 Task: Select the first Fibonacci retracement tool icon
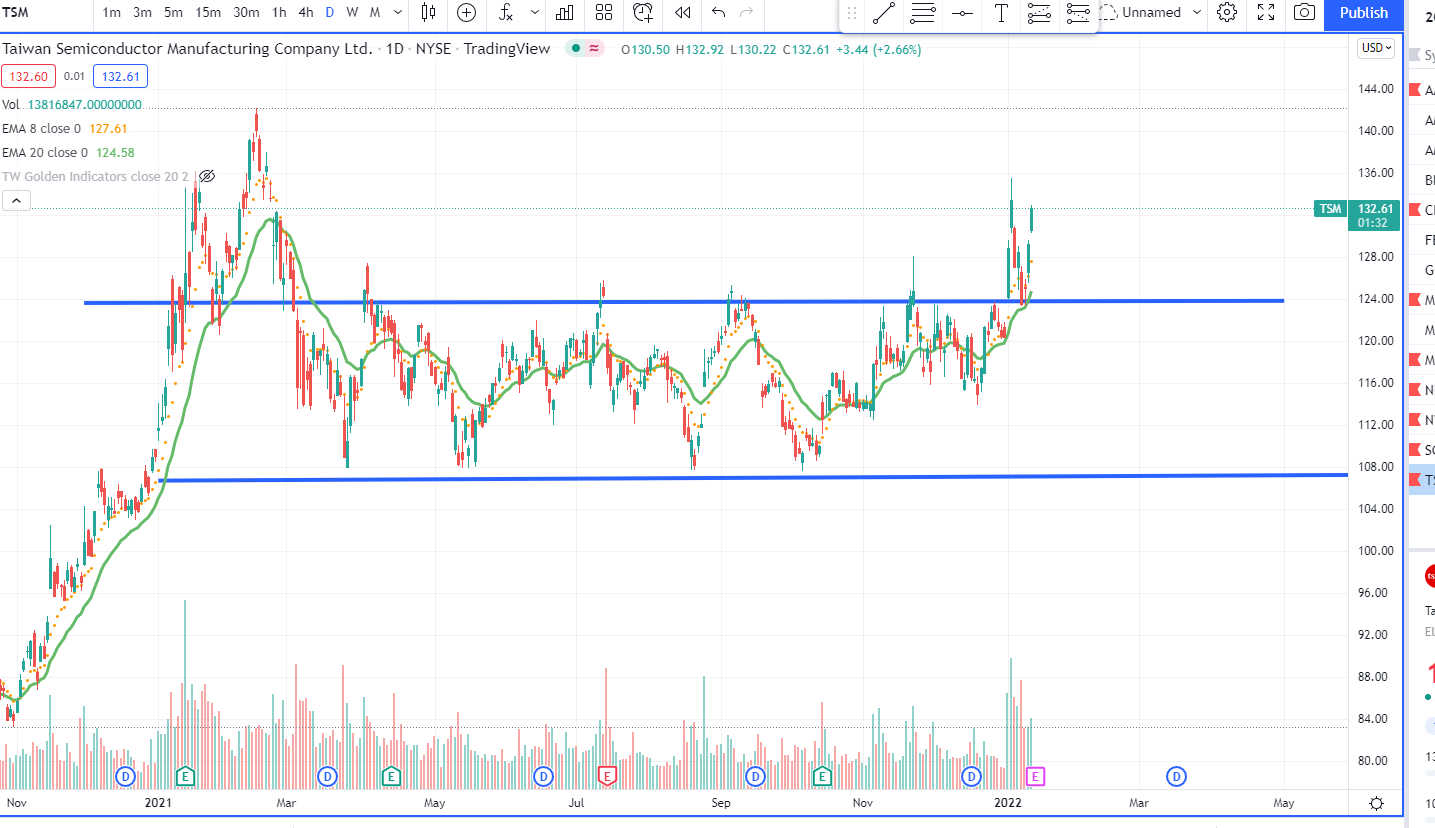[1039, 13]
